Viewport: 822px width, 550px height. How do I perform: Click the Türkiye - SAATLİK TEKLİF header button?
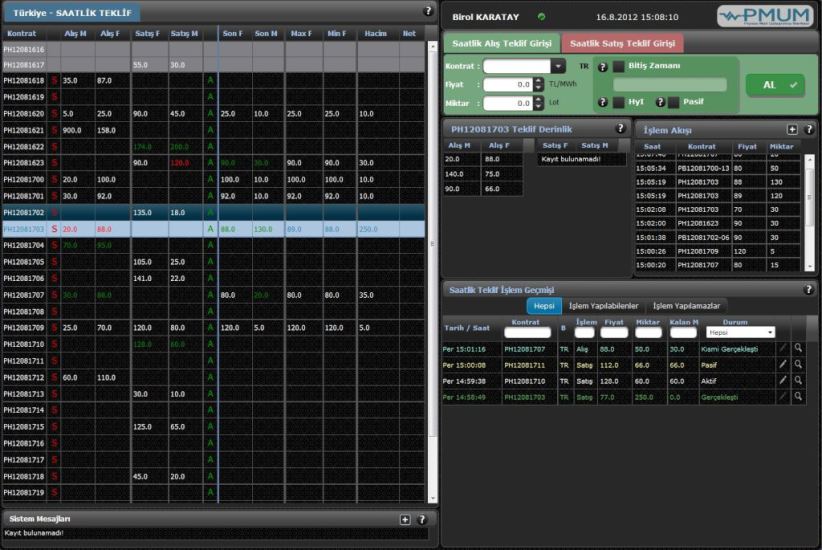tap(71, 13)
